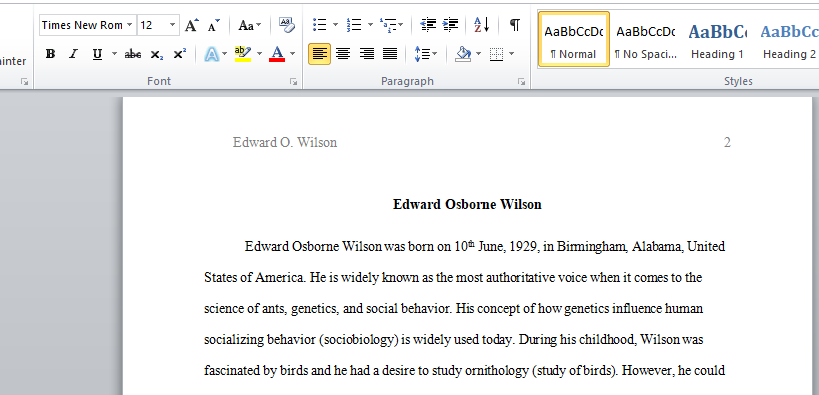The image size is (819, 395).
Task: Click the Bullets list icon
Action: (x=319, y=25)
